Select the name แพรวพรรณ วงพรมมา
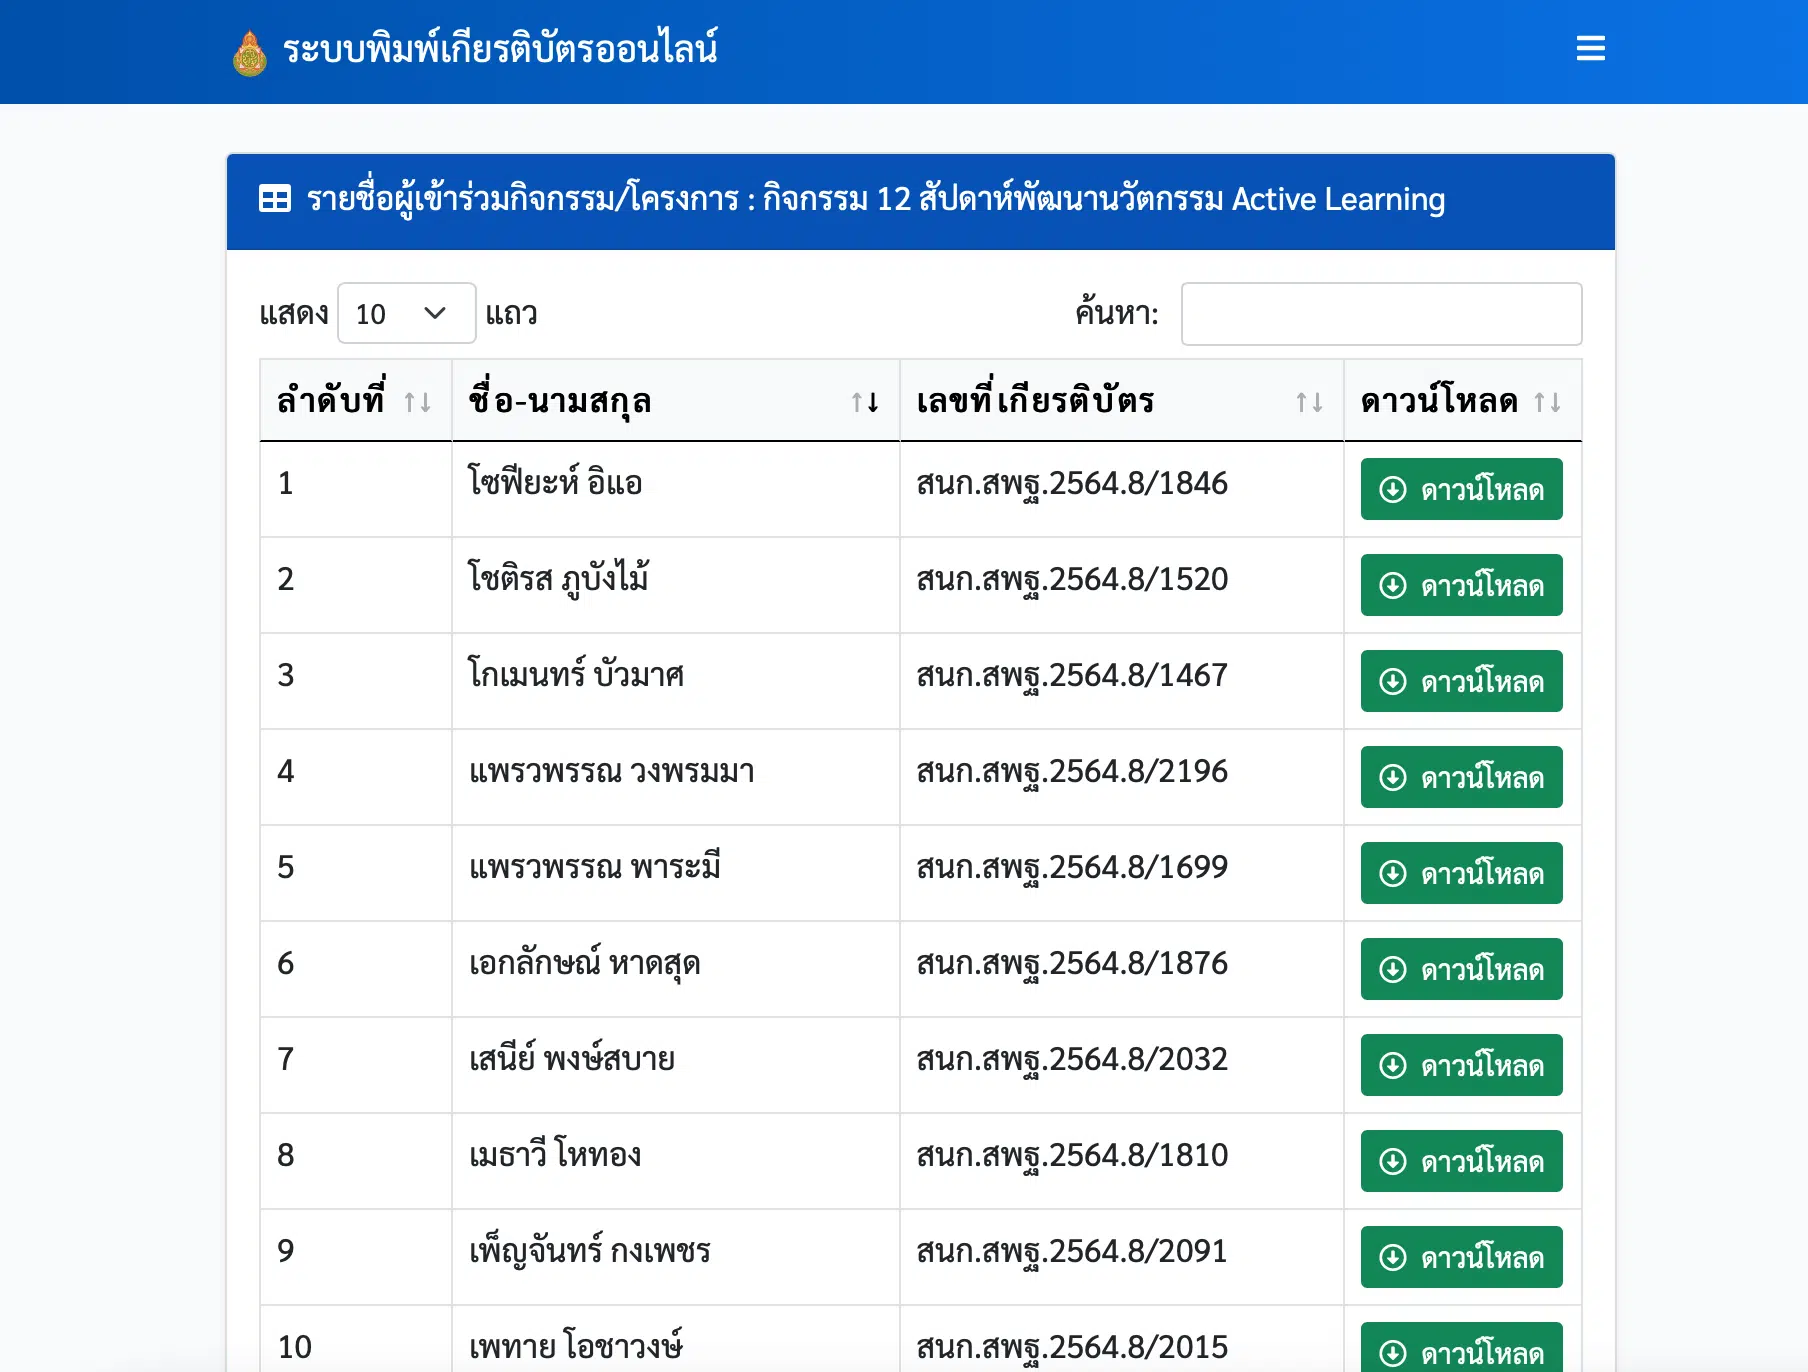 point(612,771)
